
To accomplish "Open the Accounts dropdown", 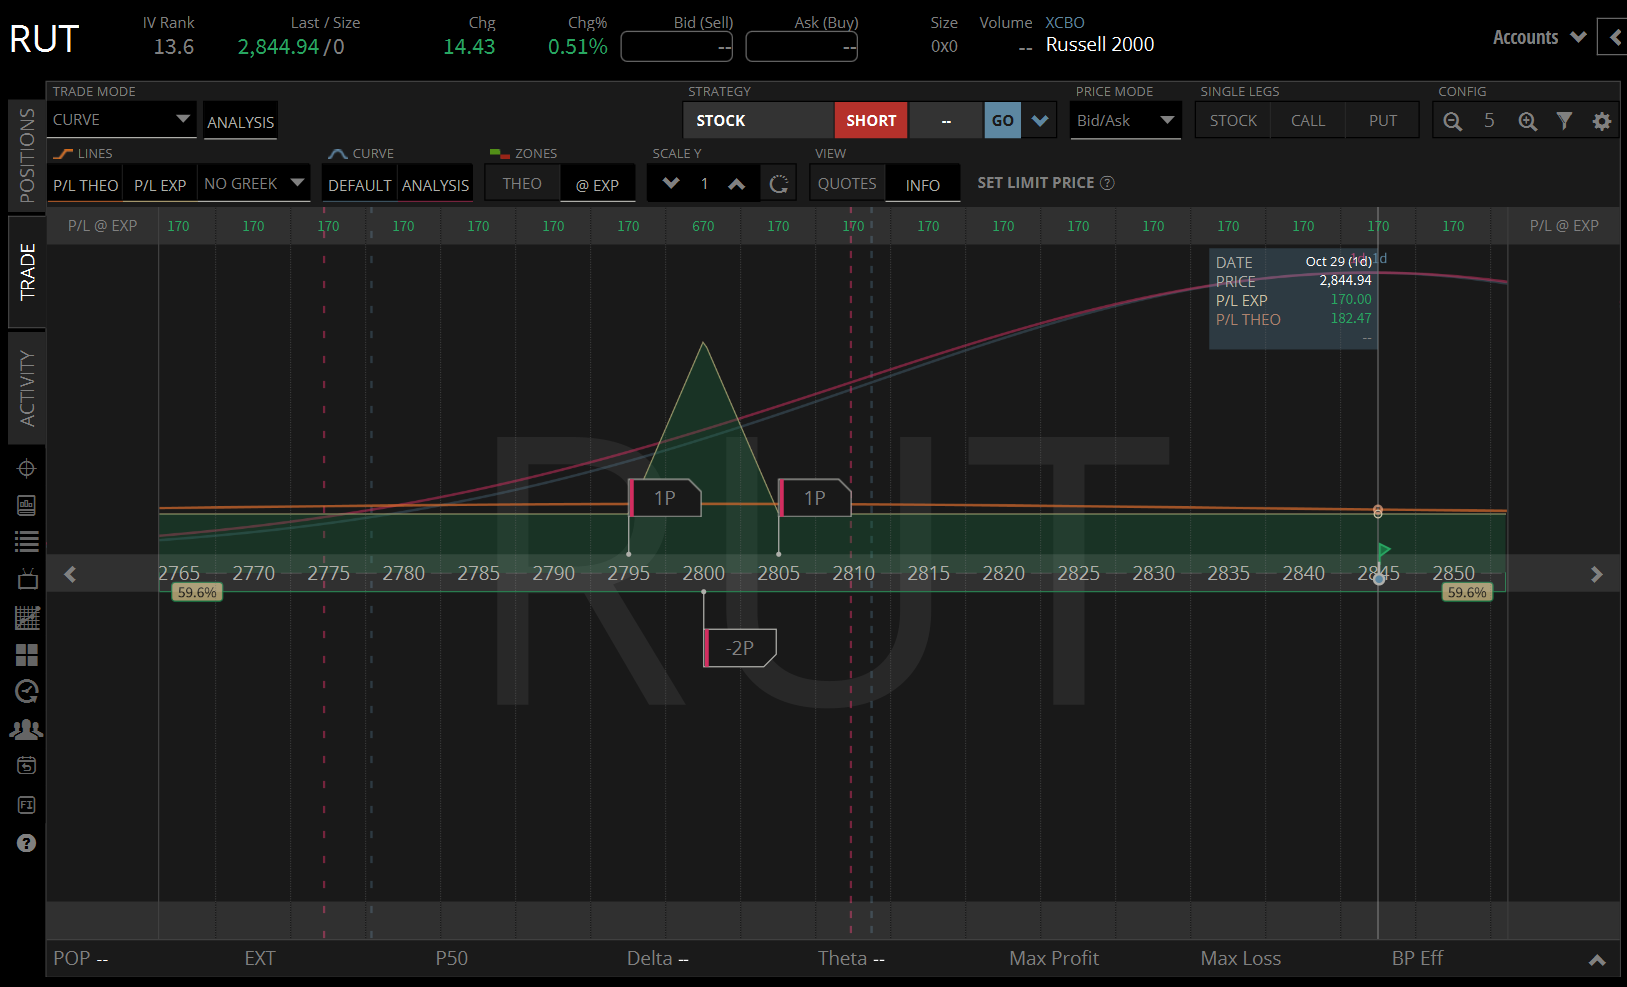I will 1539,37.
